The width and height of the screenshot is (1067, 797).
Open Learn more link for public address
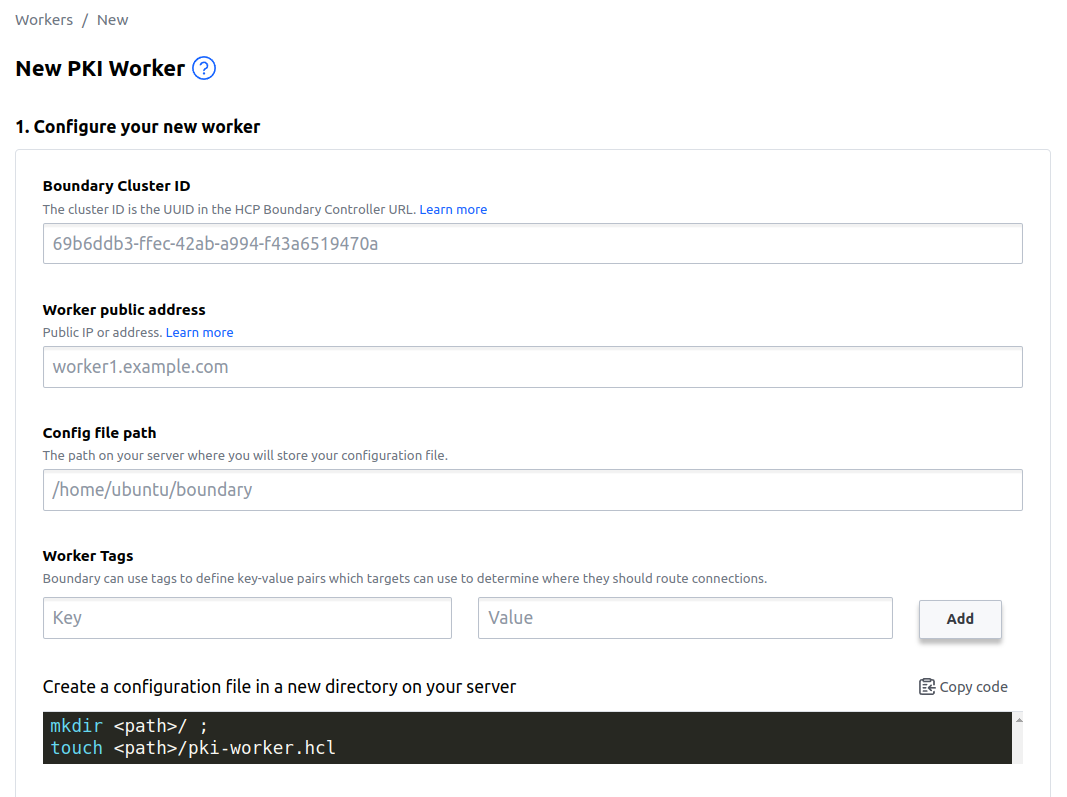click(x=199, y=333)
